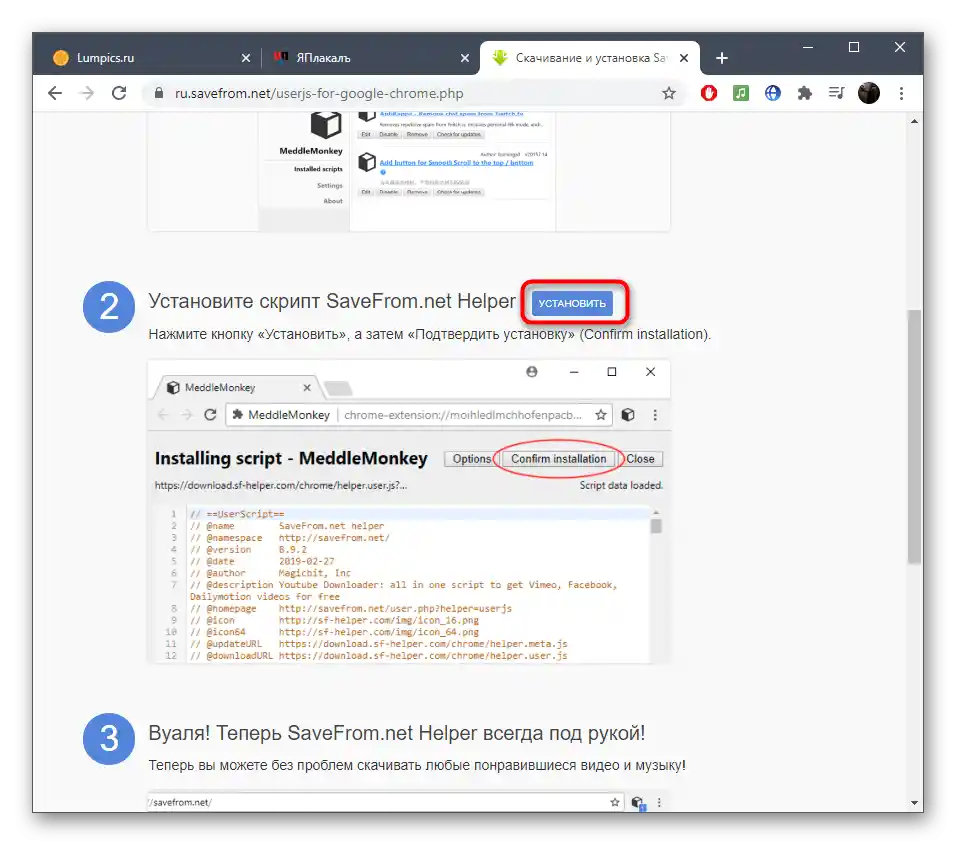Open the Chrome profile avatar
This screenshot has width=956, height=845.
point(869,93)
